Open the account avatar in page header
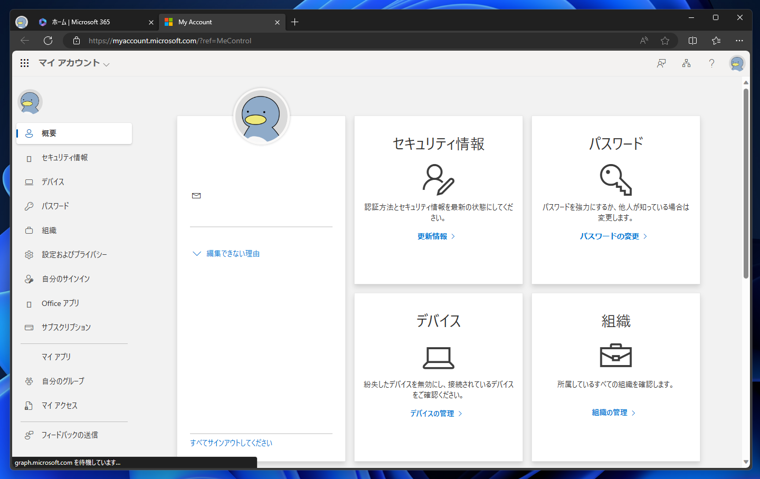Screen dimensions: 760x479 [737, 63]
